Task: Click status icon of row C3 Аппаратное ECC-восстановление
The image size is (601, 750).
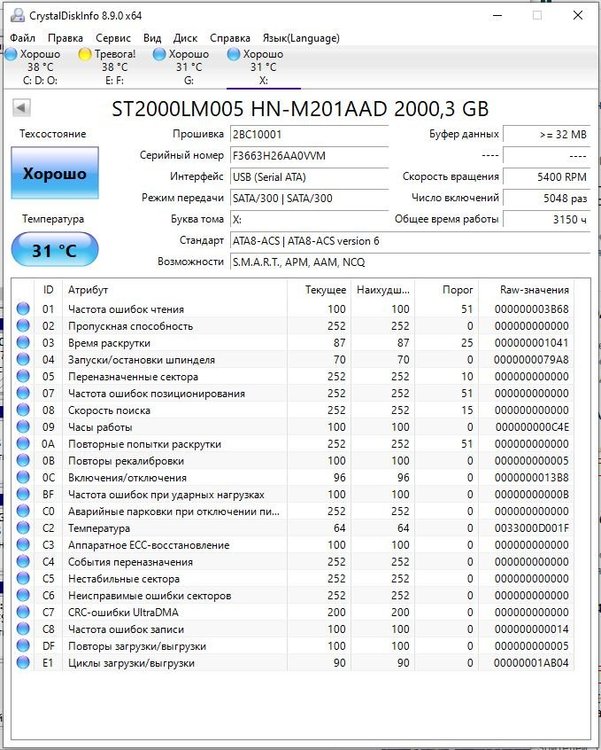Action: pos(23,545)
